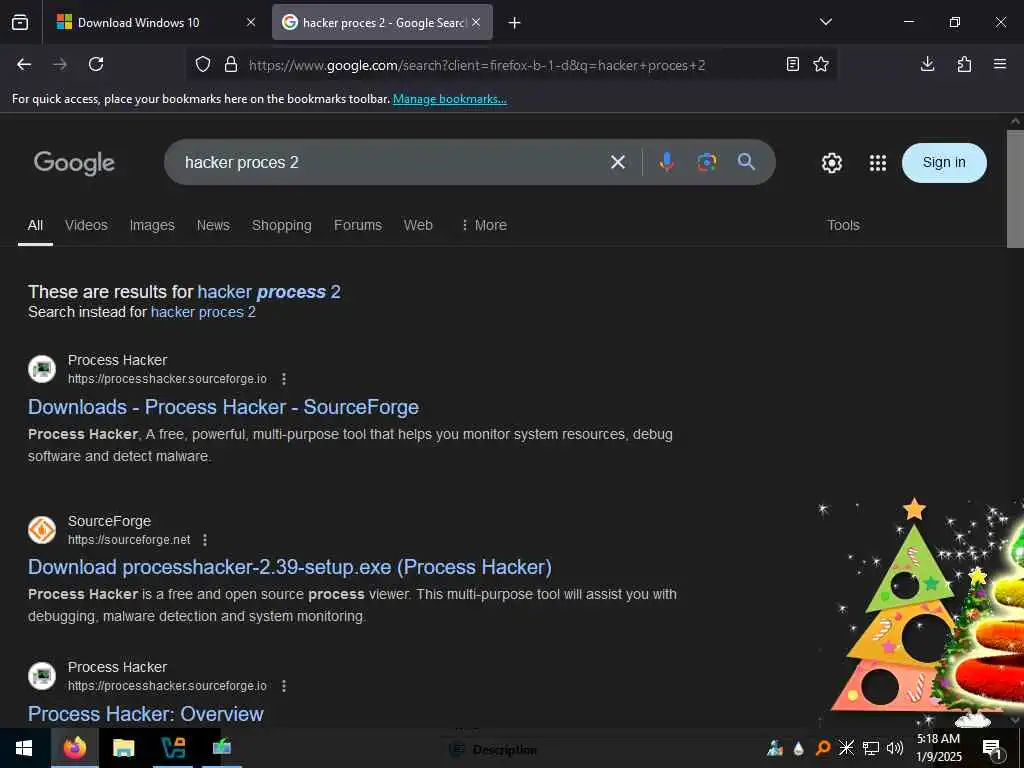This screenshot has width=1024, height=768.
Task: Open Google quick settings gear
Action: 831,163
